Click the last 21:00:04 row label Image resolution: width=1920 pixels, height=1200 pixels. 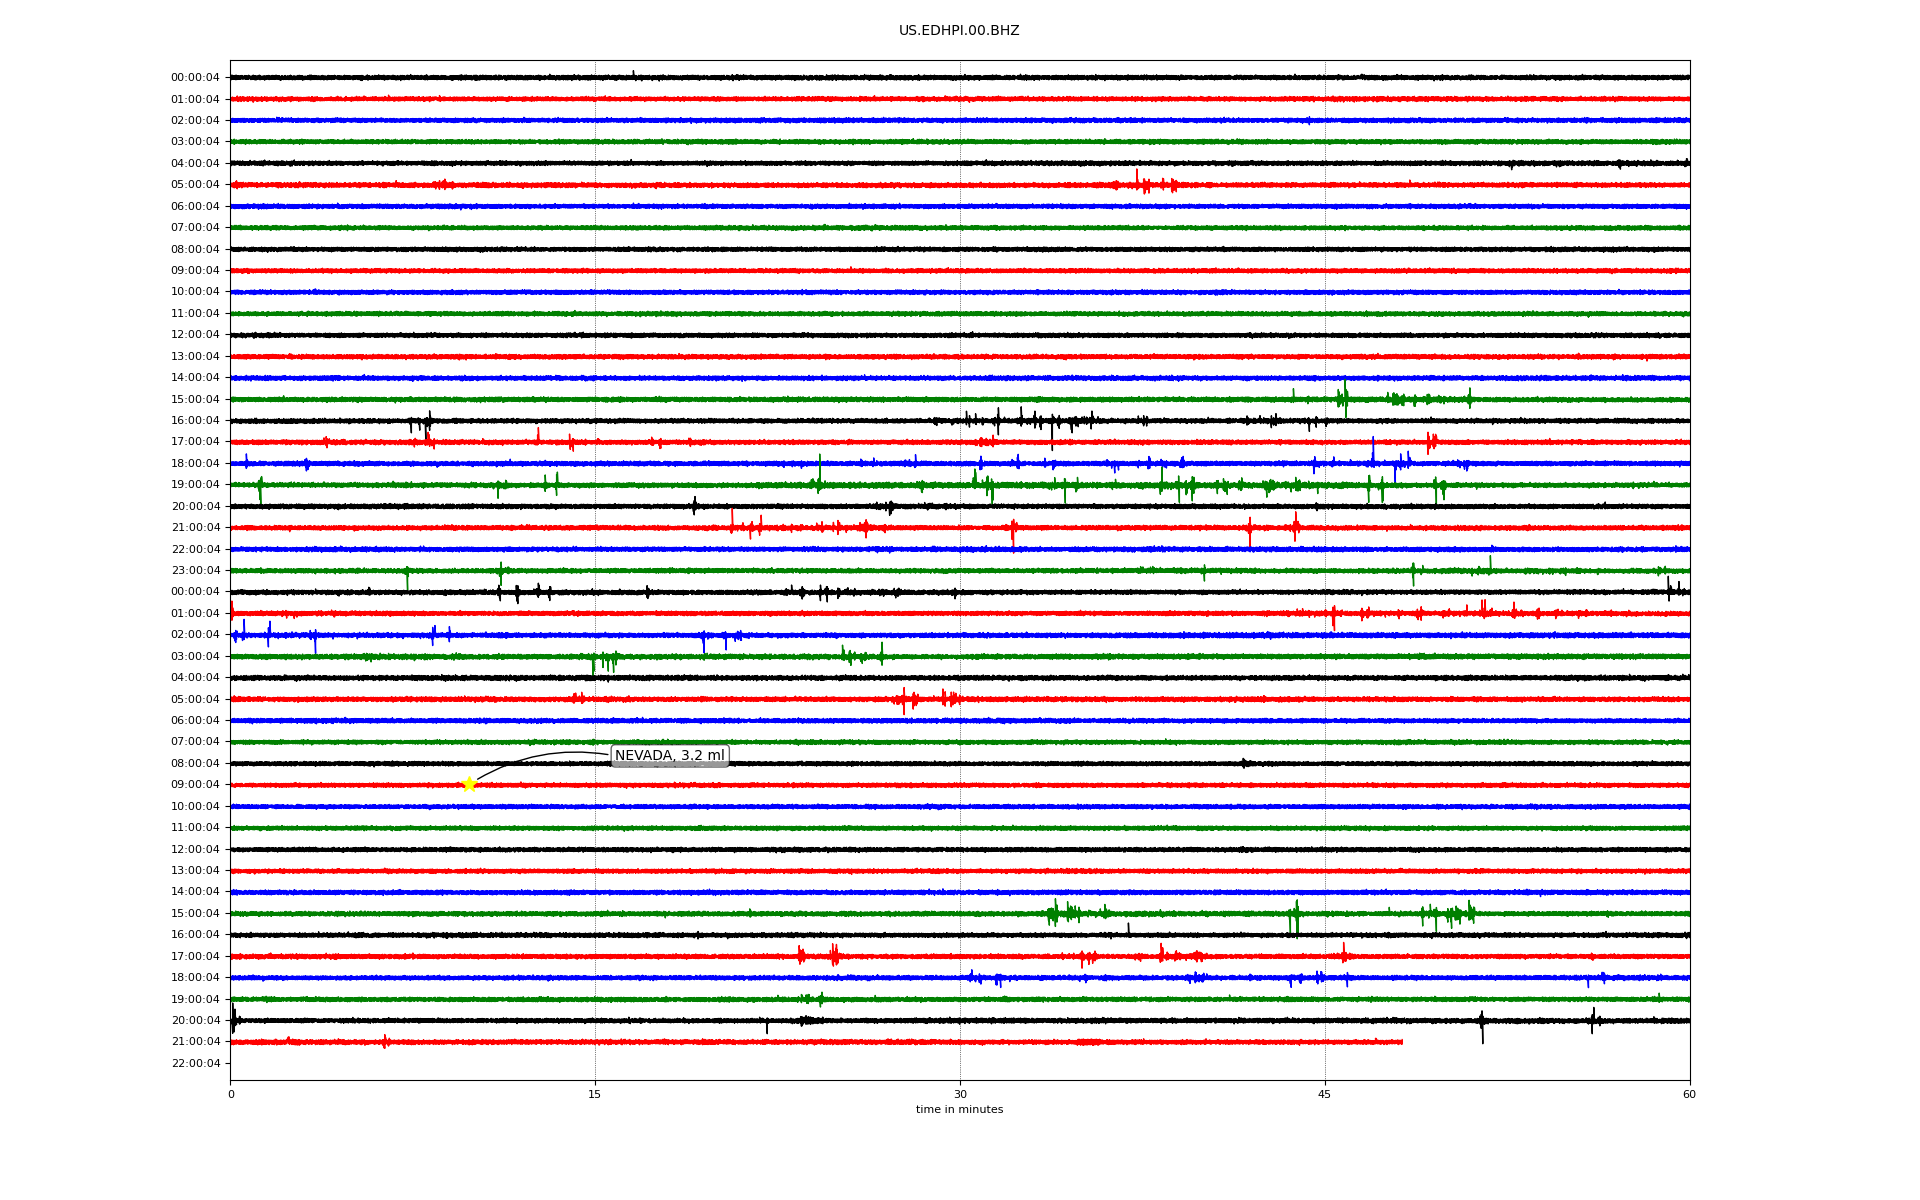point(195,1041)
